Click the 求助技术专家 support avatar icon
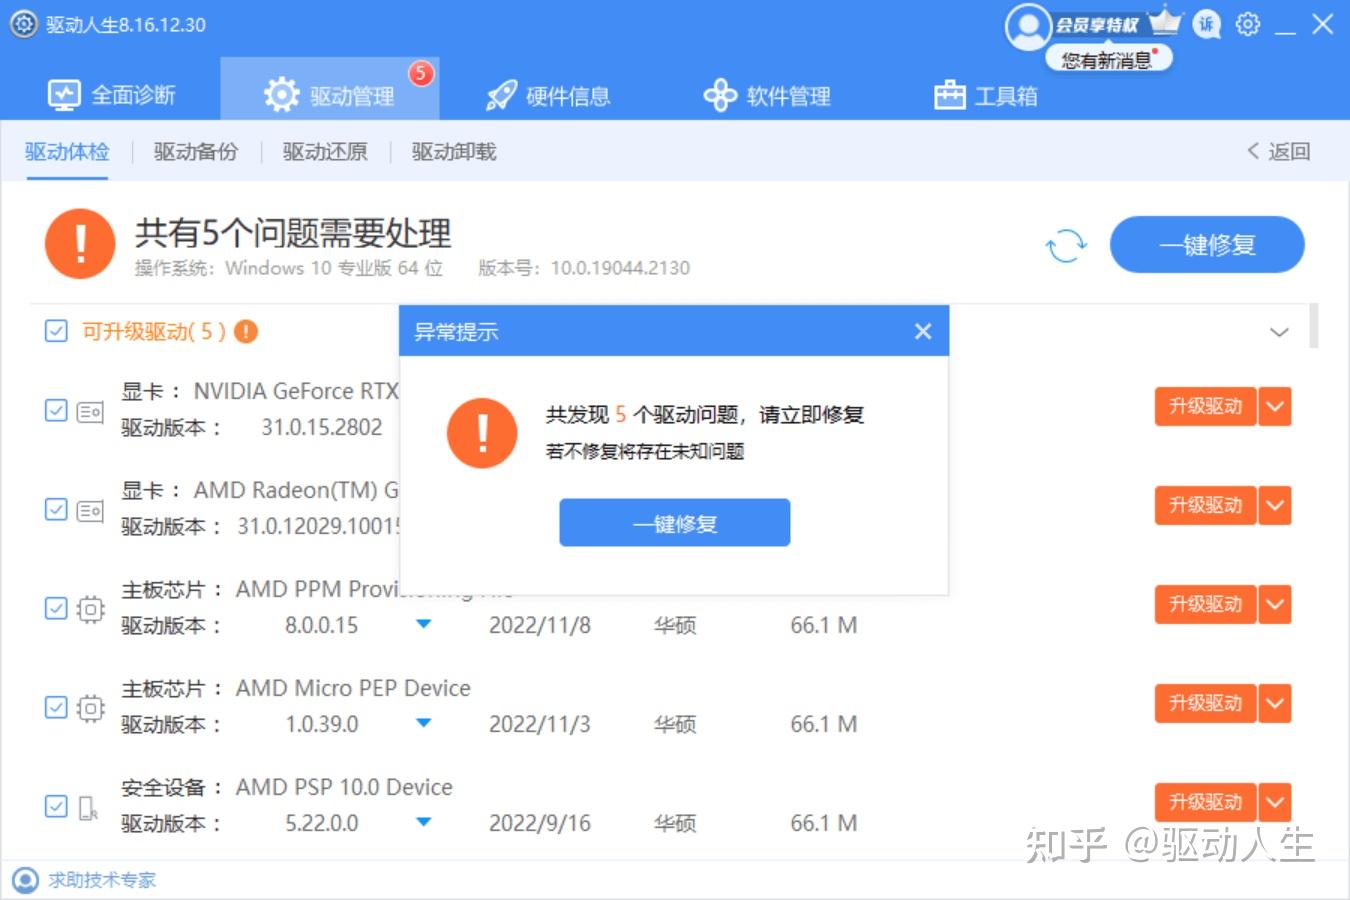Image resolution: width=1350 pixels, height=900 pixels. (x=25, y=880)
